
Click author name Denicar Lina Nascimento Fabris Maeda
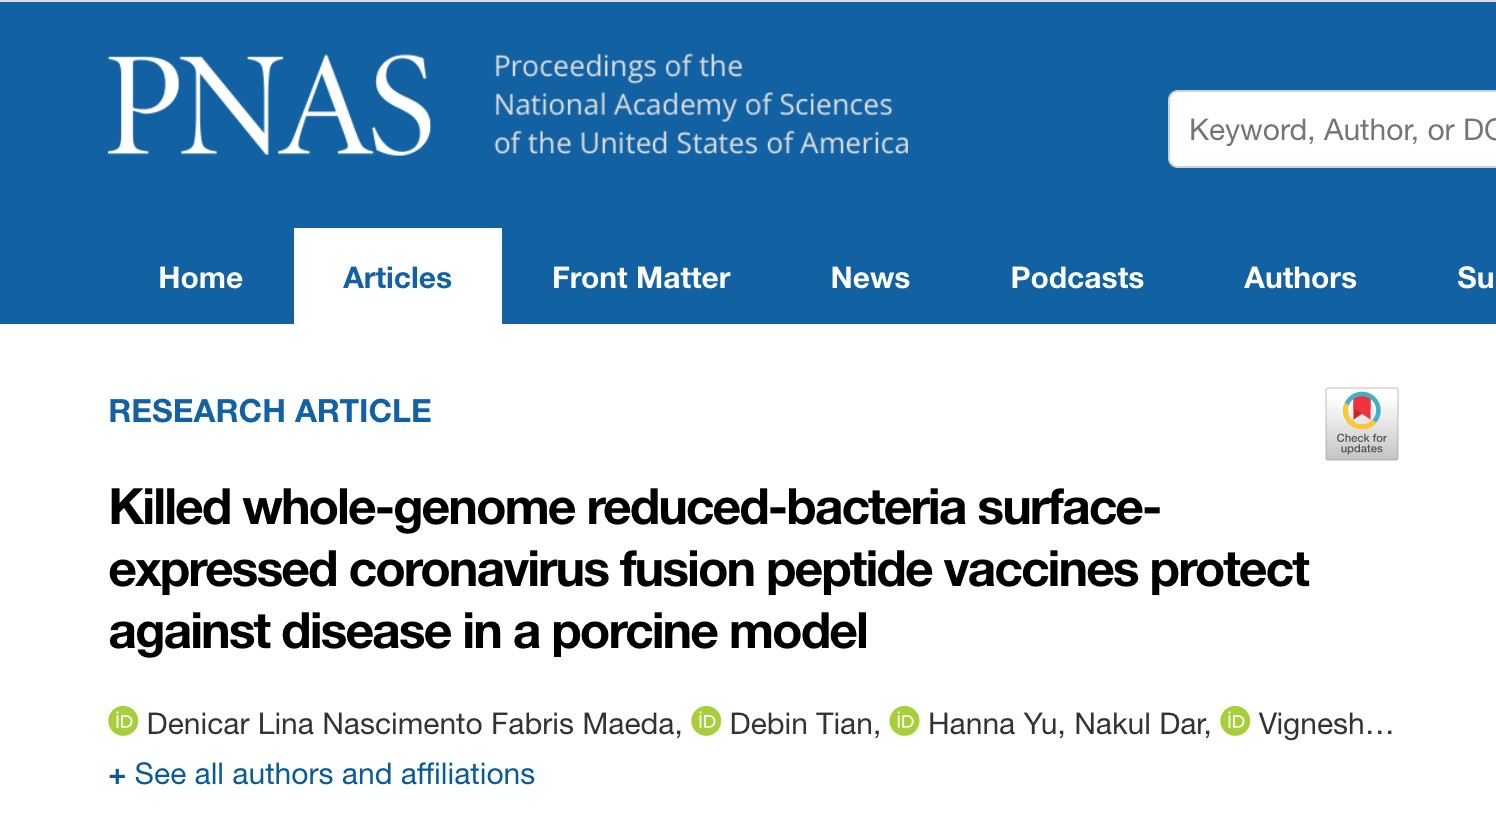point(413,723)
